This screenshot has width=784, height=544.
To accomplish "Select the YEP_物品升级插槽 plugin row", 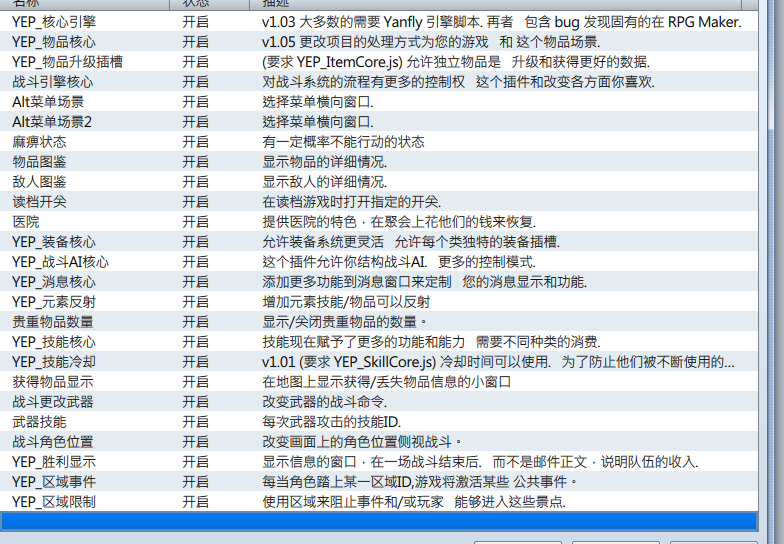I will pyautogui.click(x=379, y=62).
